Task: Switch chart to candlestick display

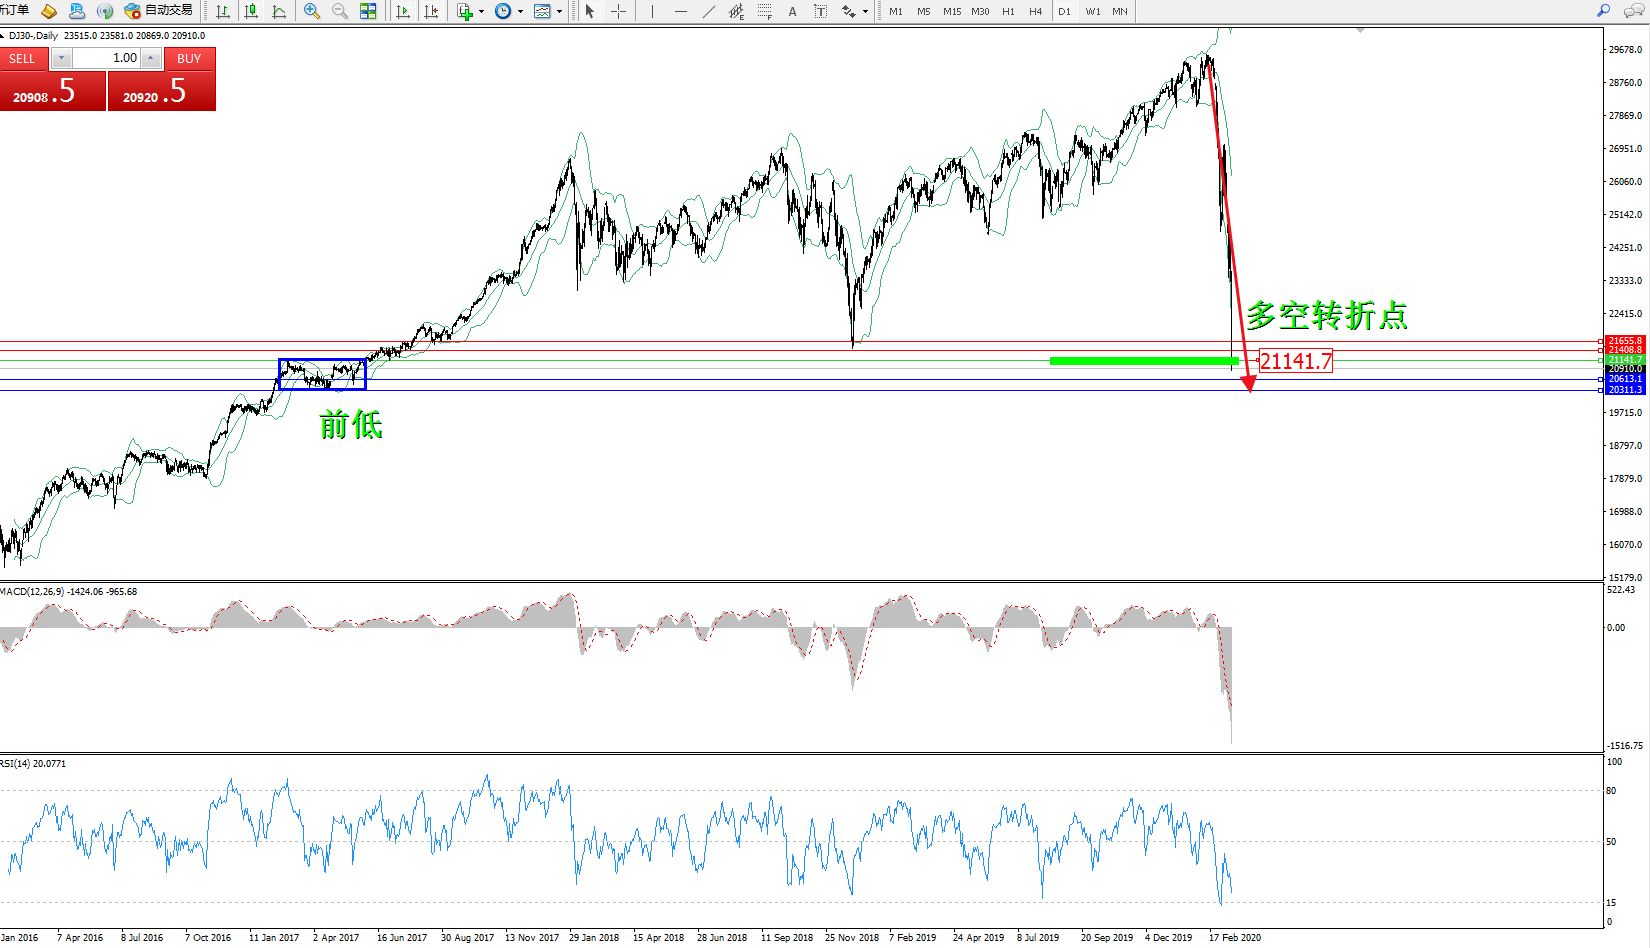Action: point(251,11)
